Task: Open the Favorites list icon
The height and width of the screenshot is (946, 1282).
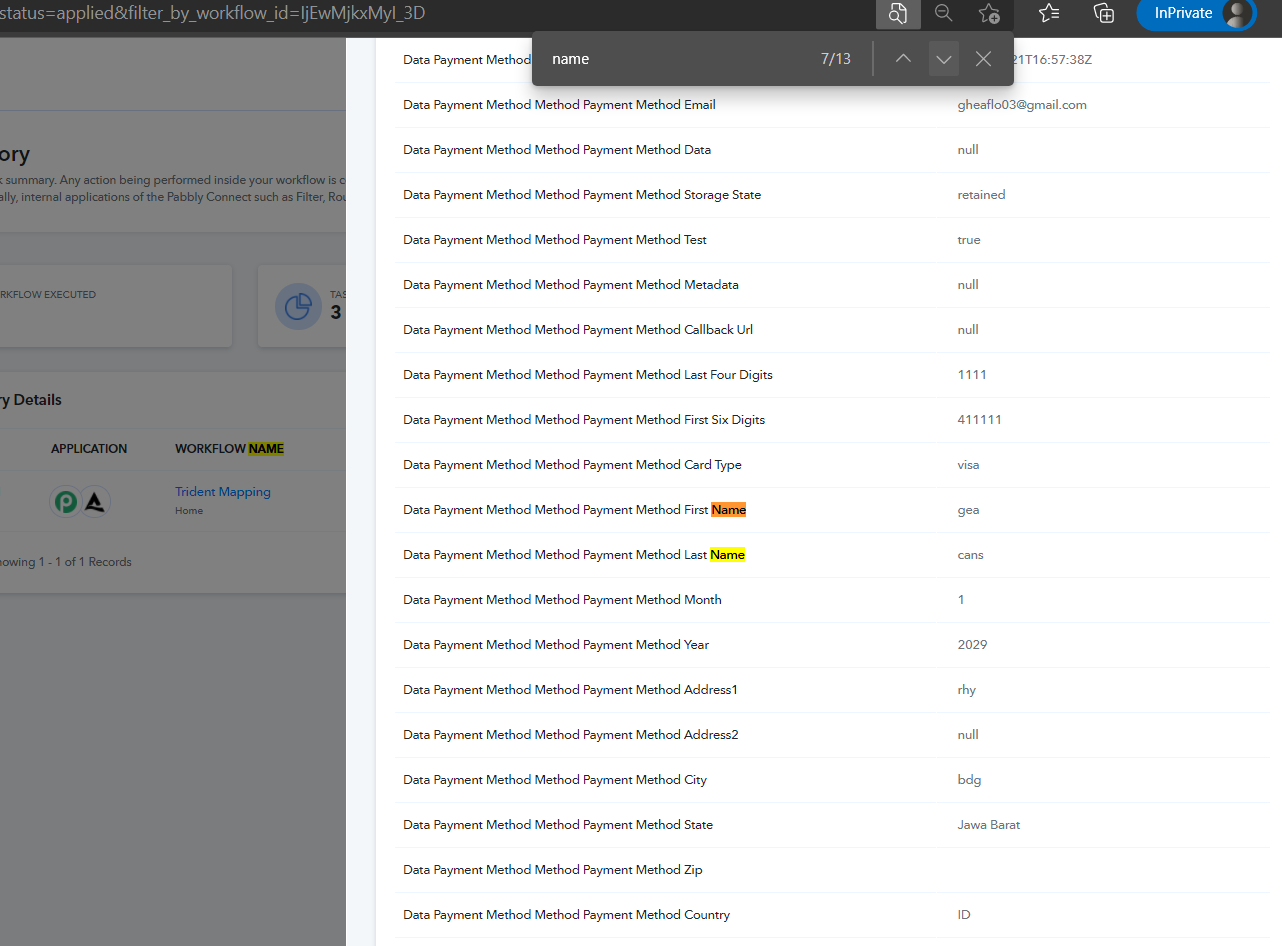Action: (1049, 13)
